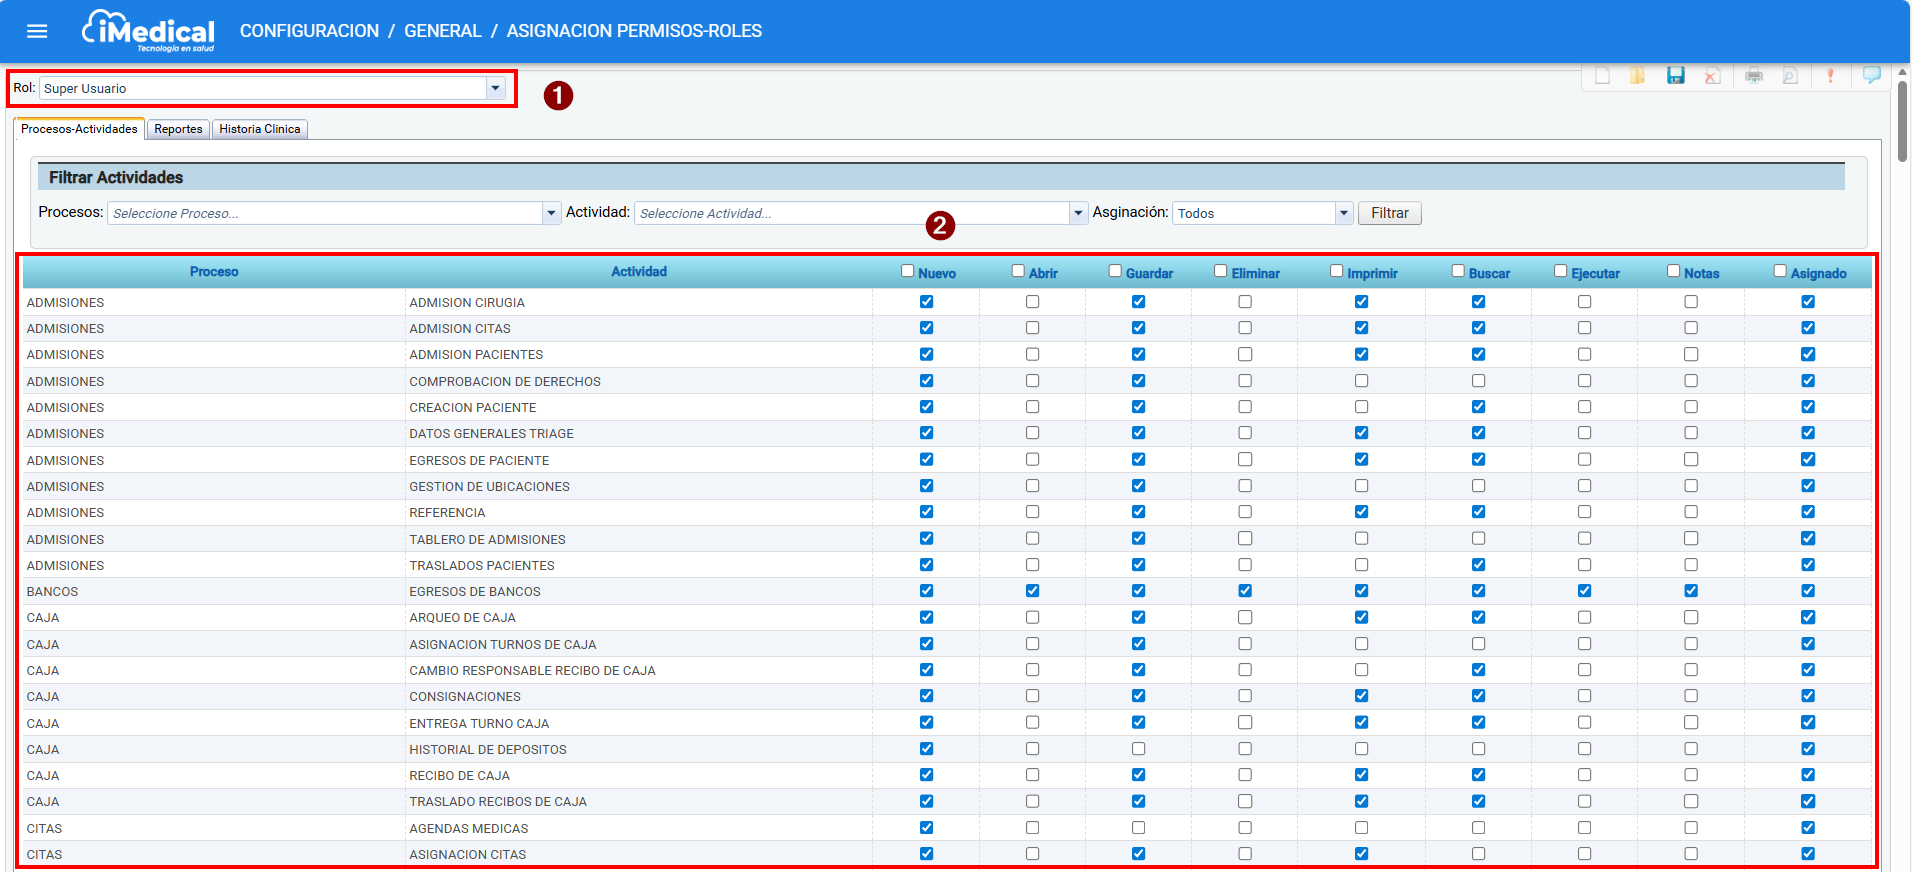The height and width of the screenshot is (872, 1912).
Task: Click the open folder toolbar icon
Action: tap(1638, 76)
